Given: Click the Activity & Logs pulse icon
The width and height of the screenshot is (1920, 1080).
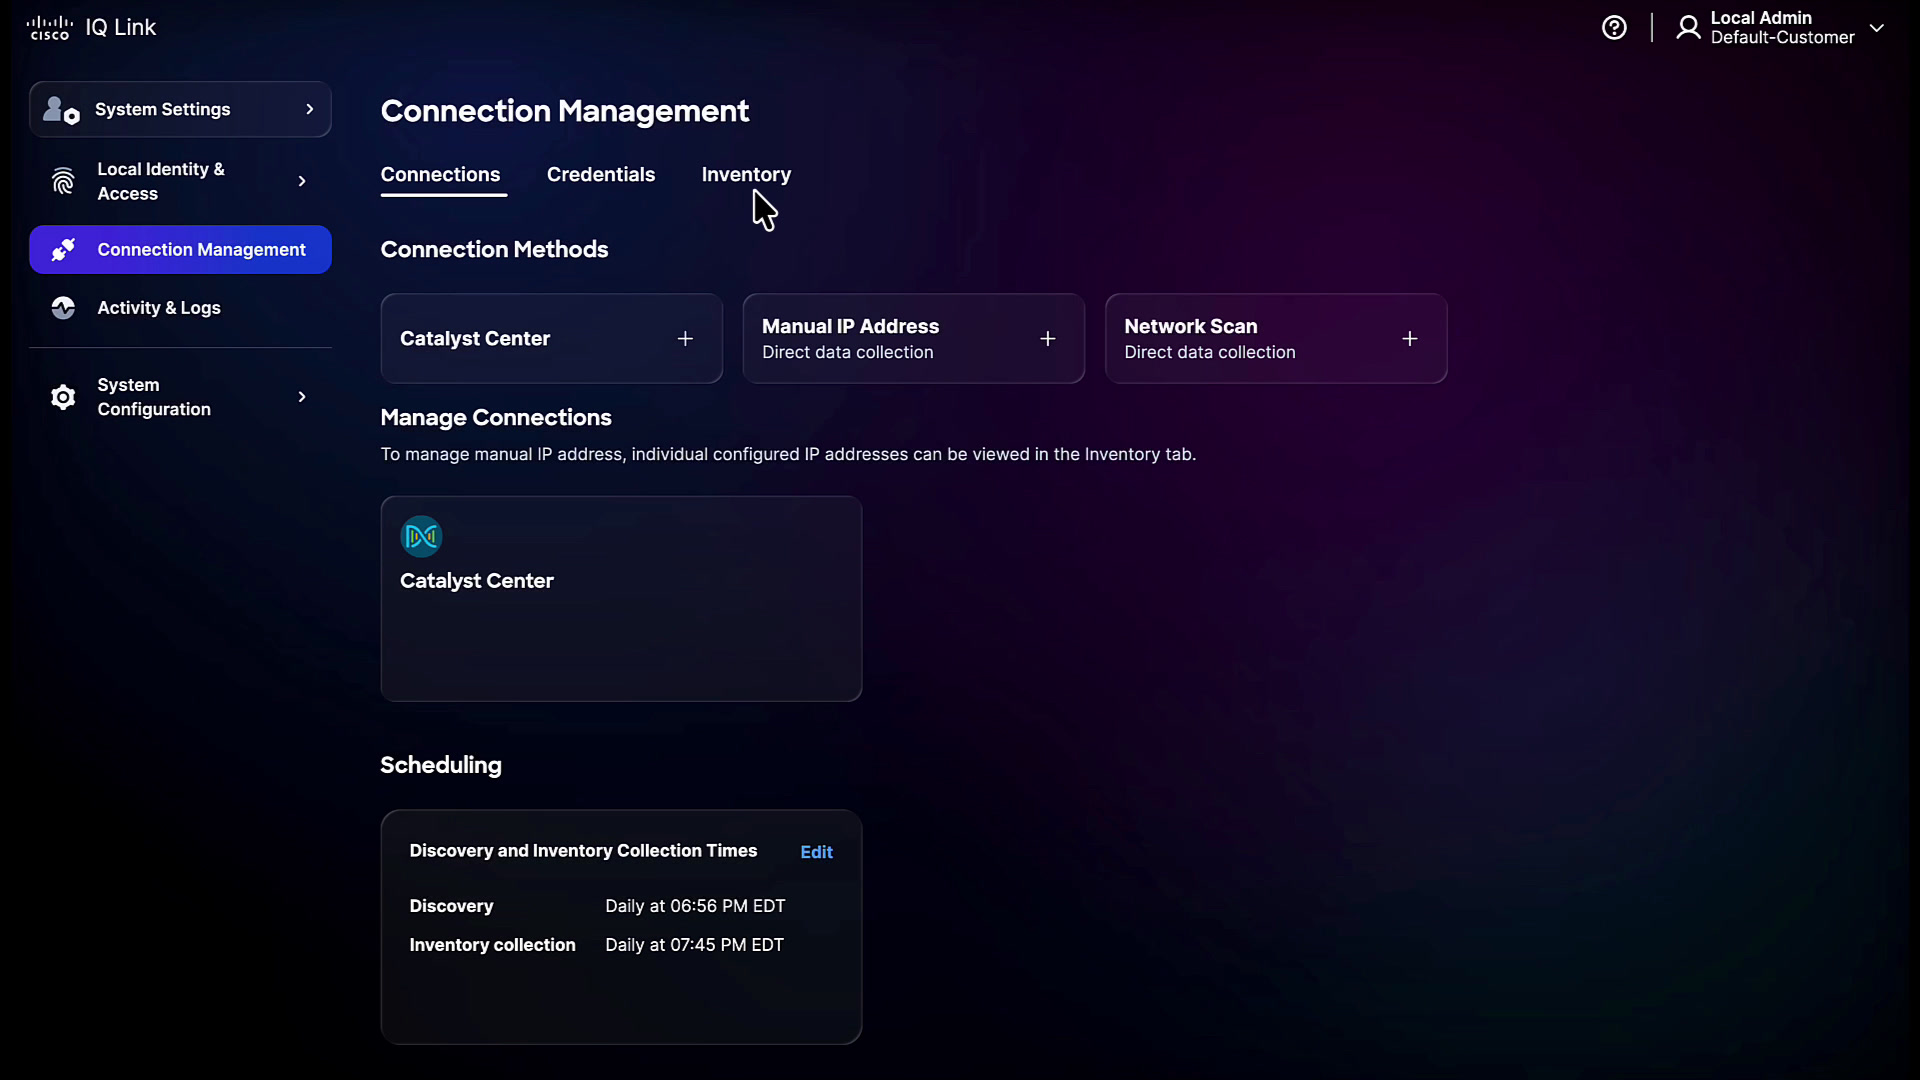Looking at the screenshot, I should tap(63, 308).
